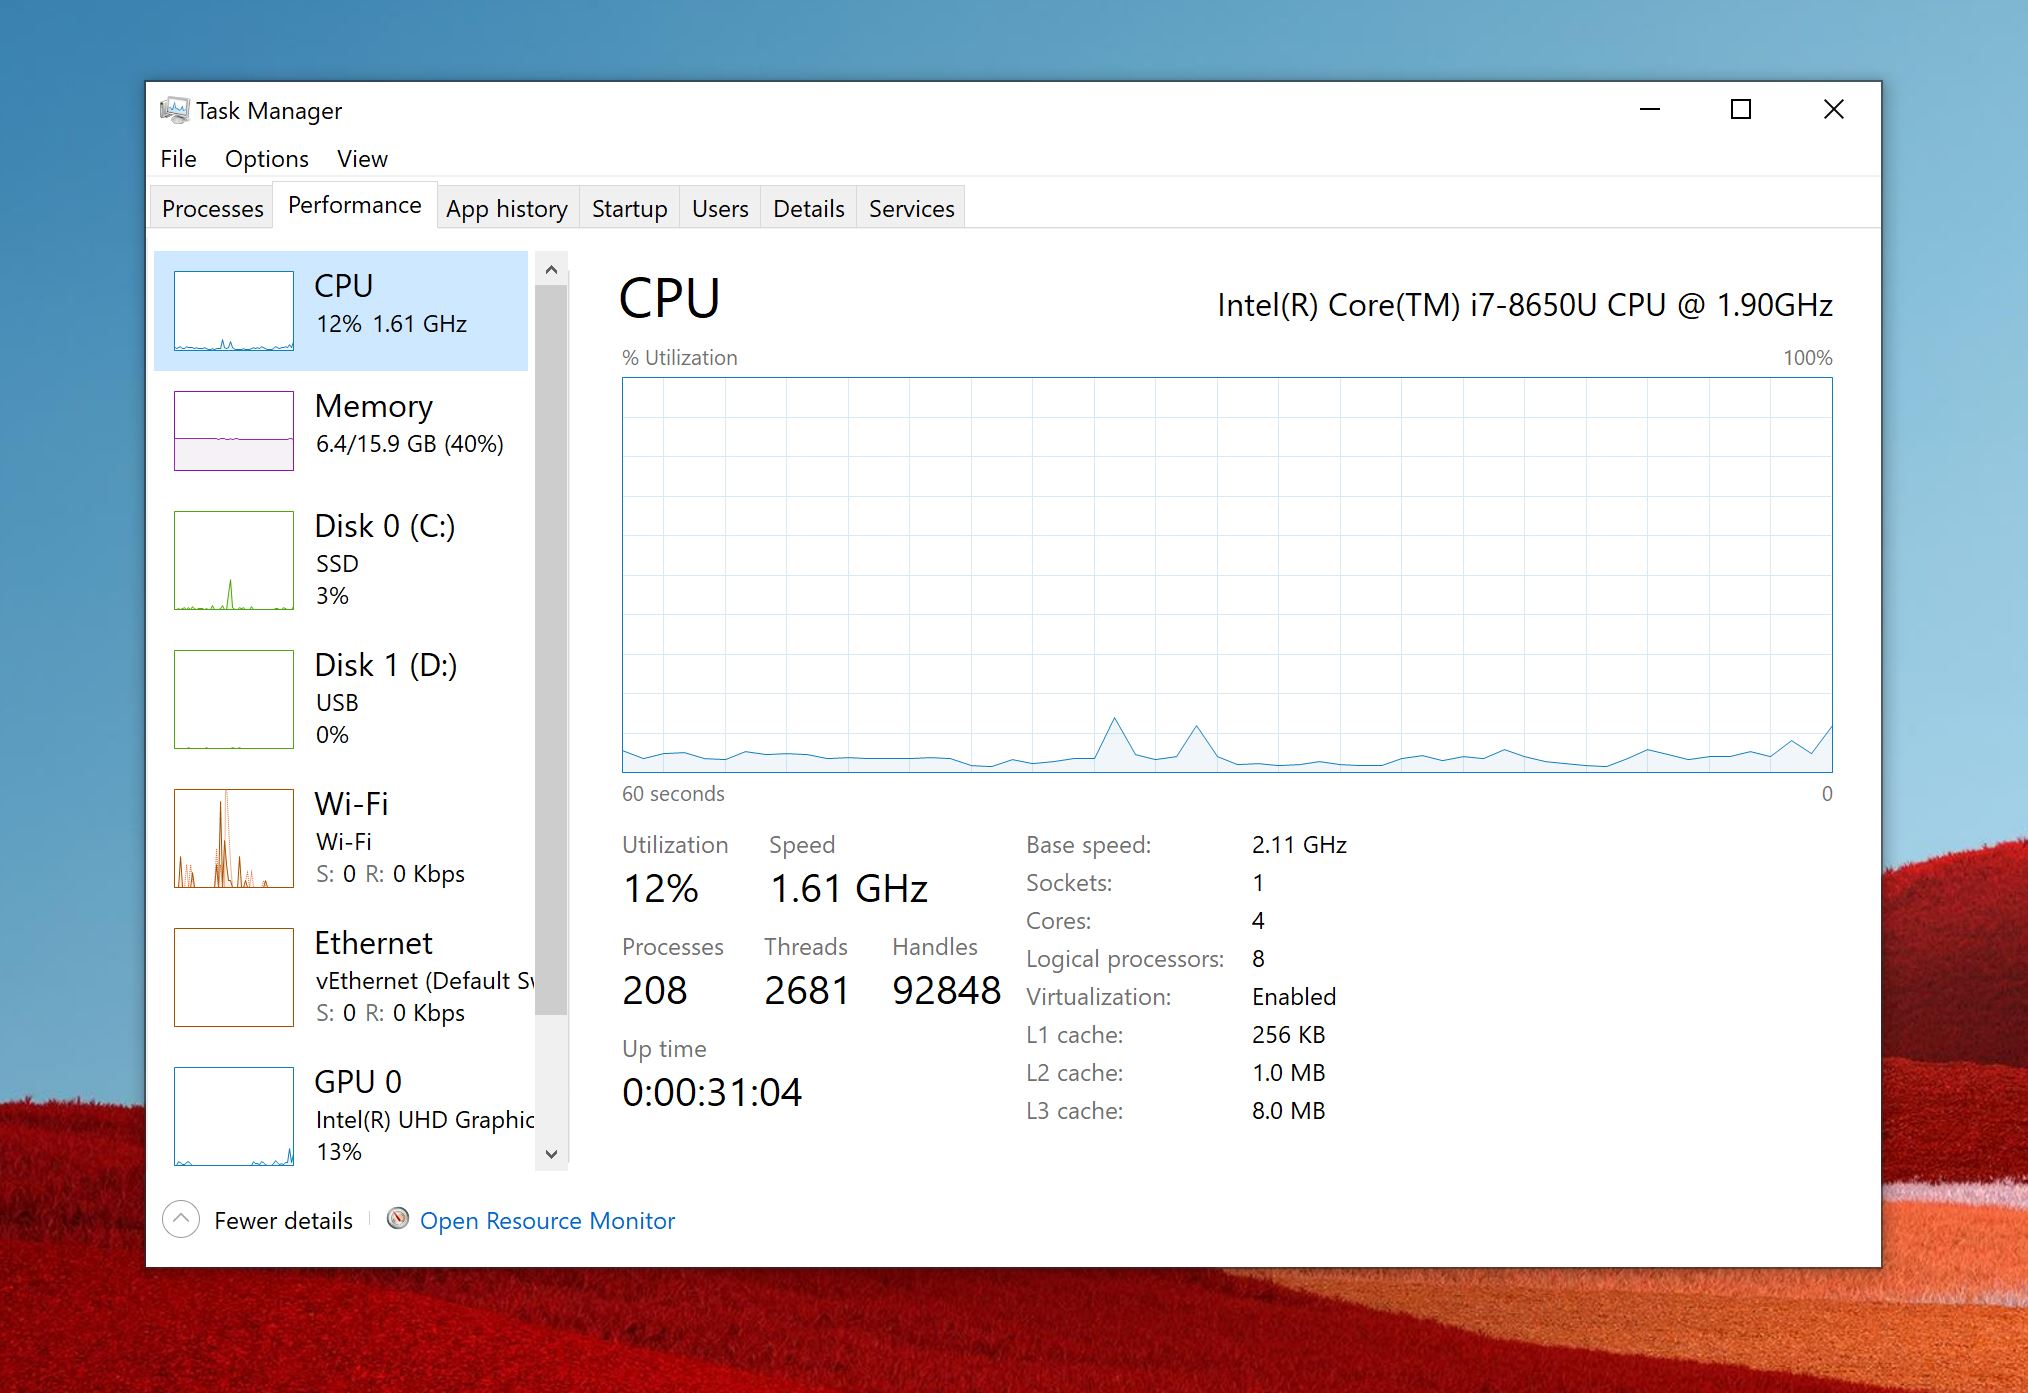Open the Users tab
2028x1393 pixels.
[720, 208]
